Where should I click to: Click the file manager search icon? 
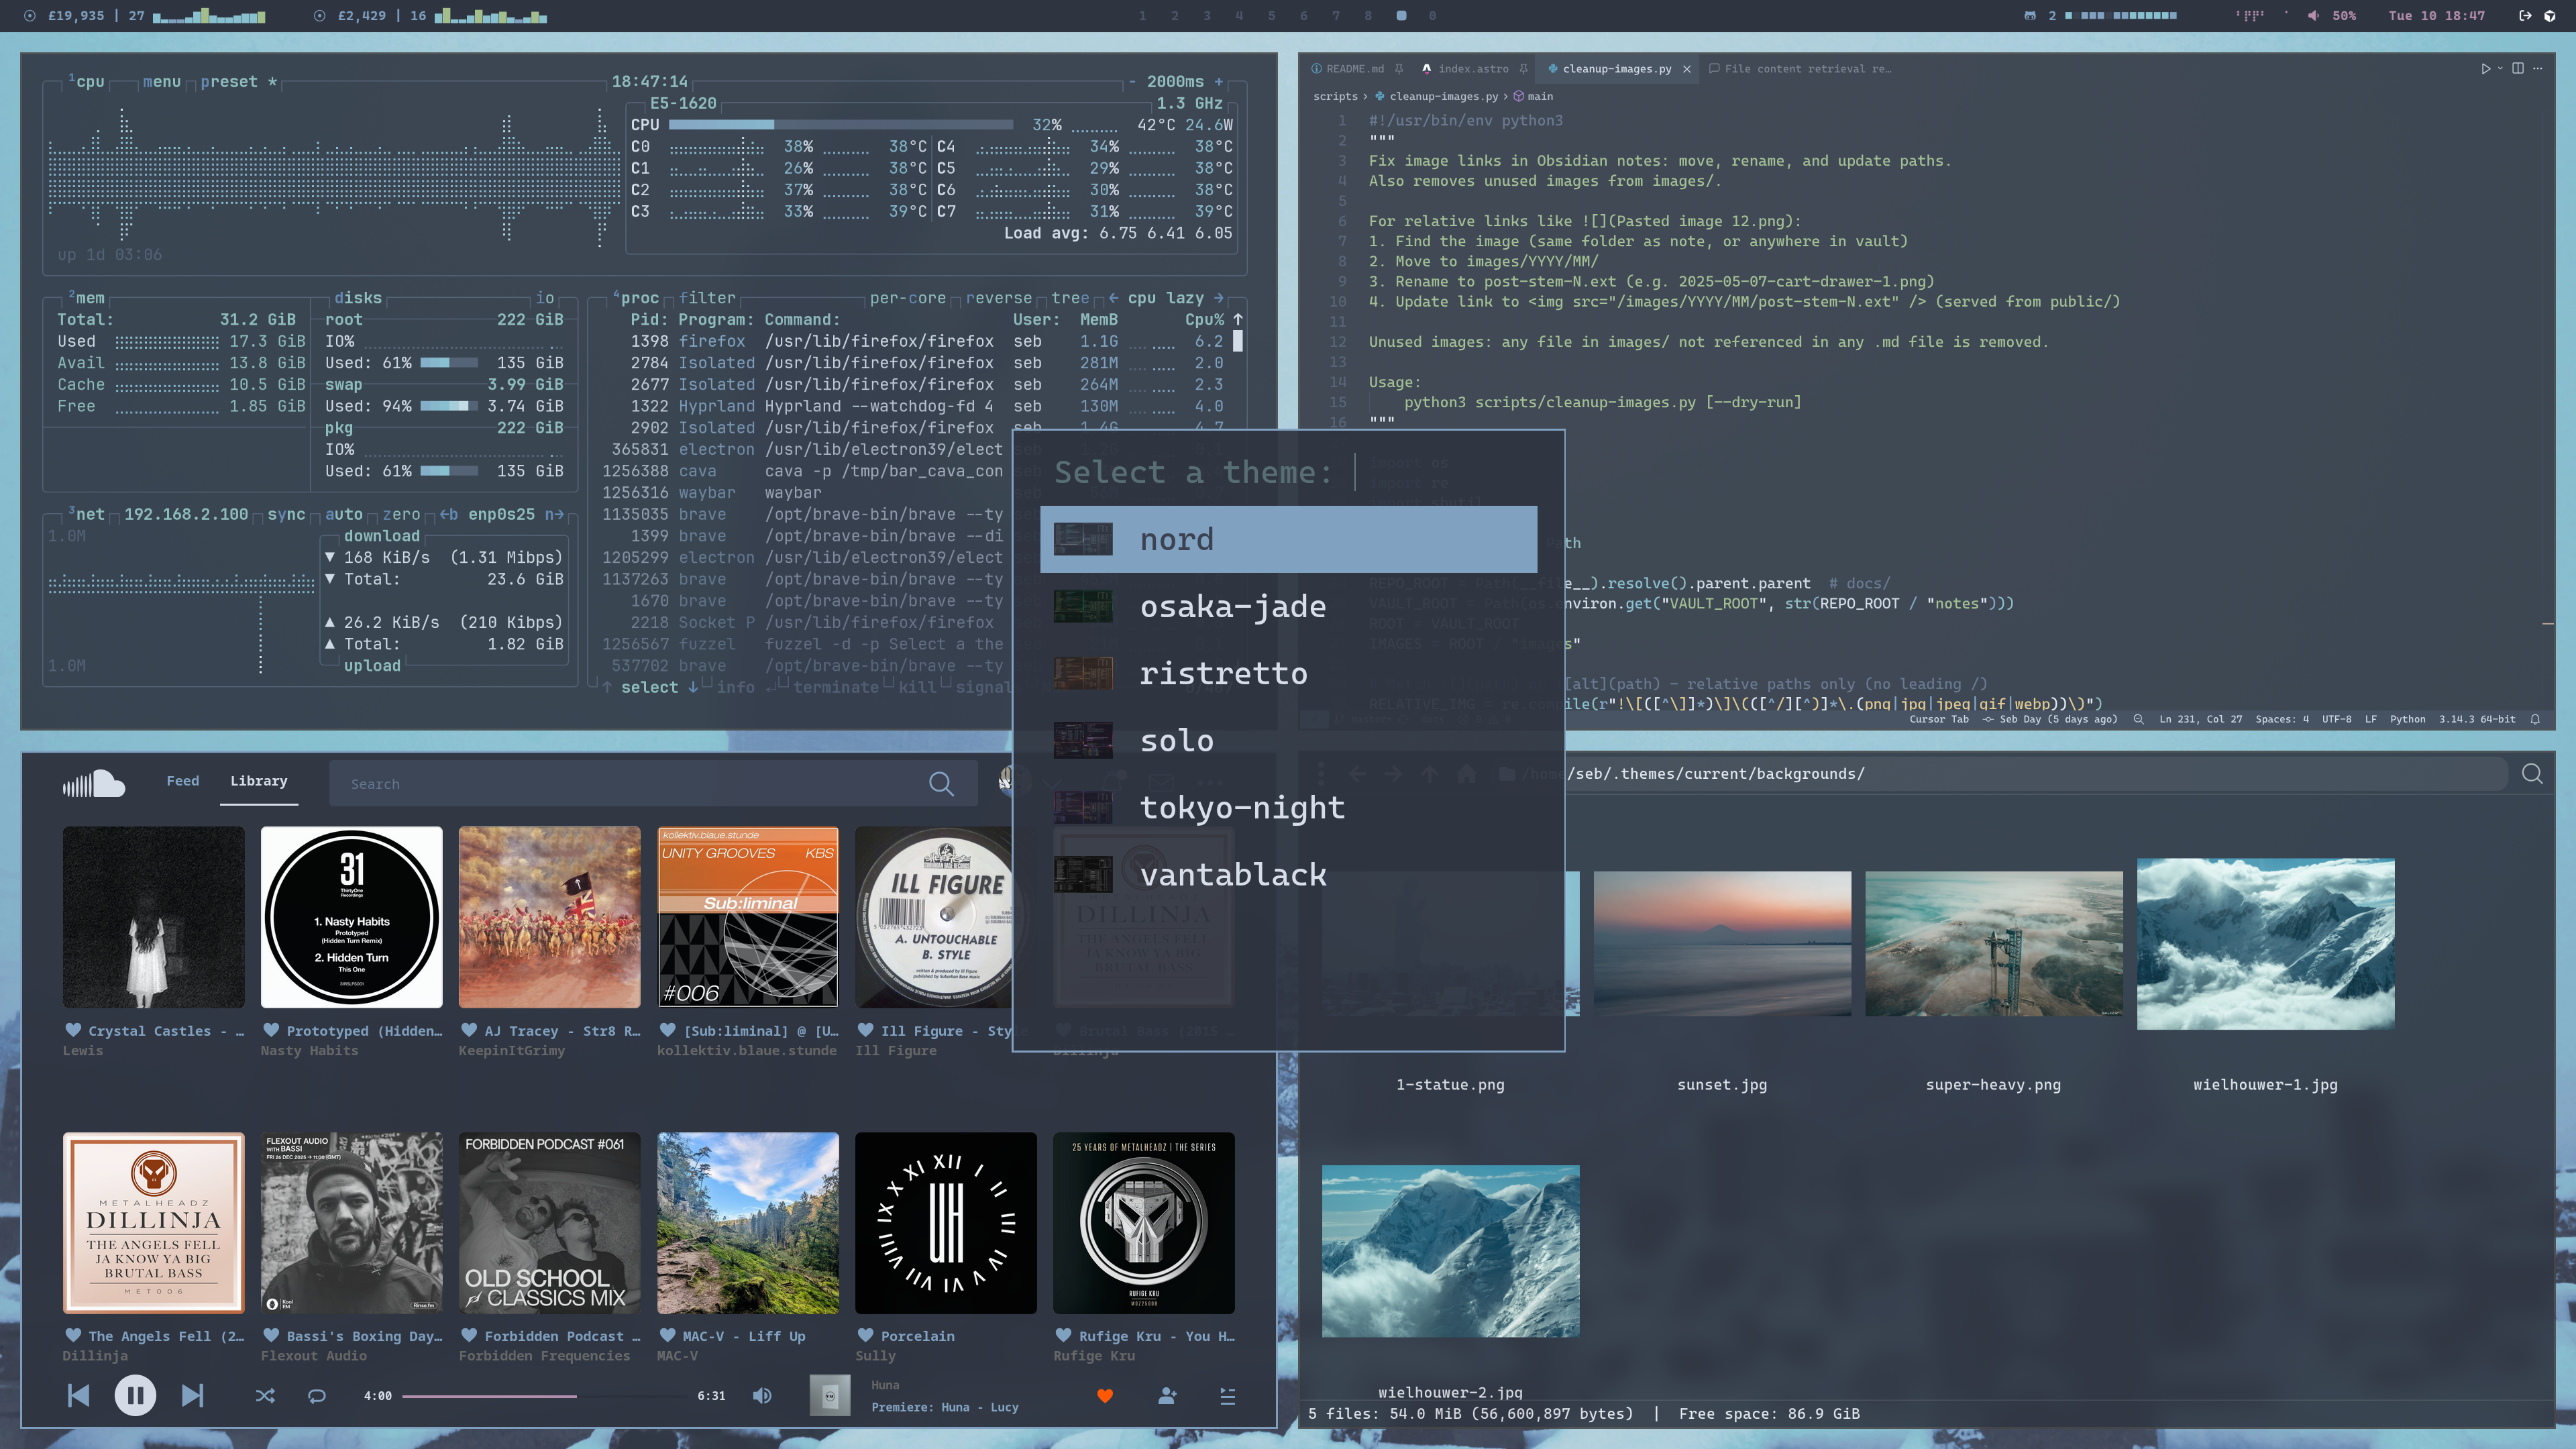[2532, 774]
